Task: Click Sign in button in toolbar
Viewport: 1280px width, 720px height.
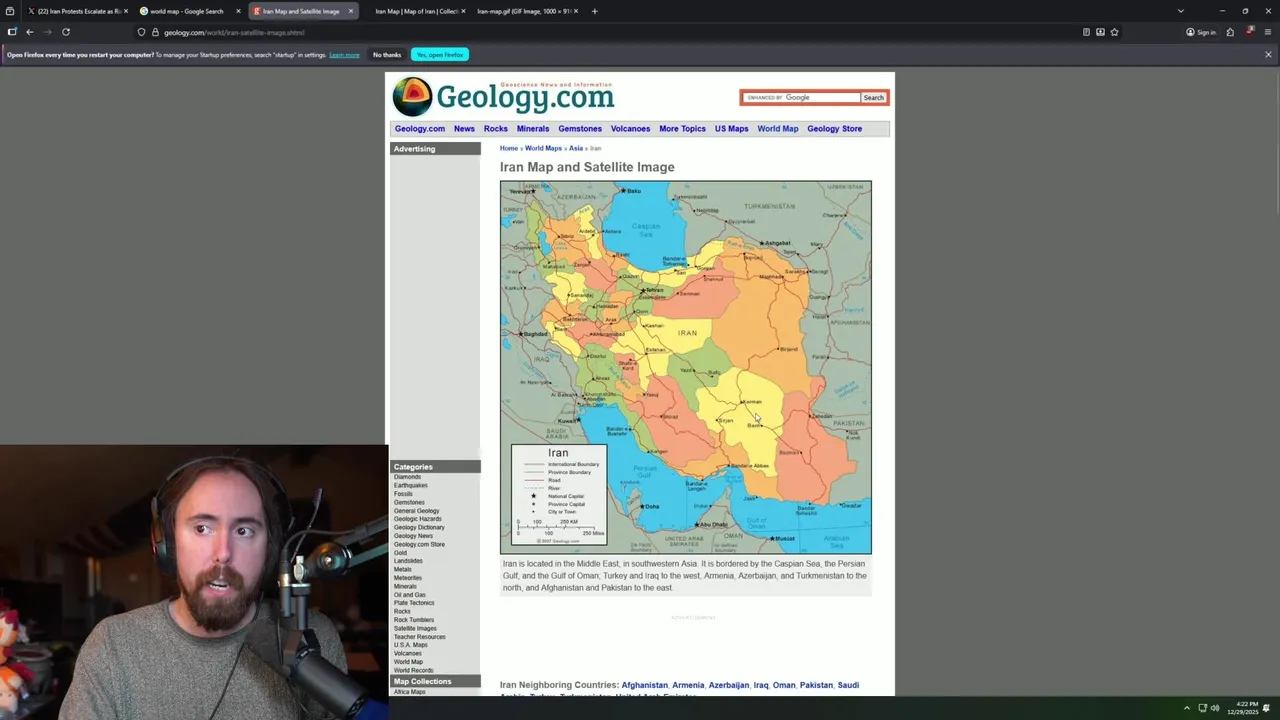Action: (x=1201, y=32)
